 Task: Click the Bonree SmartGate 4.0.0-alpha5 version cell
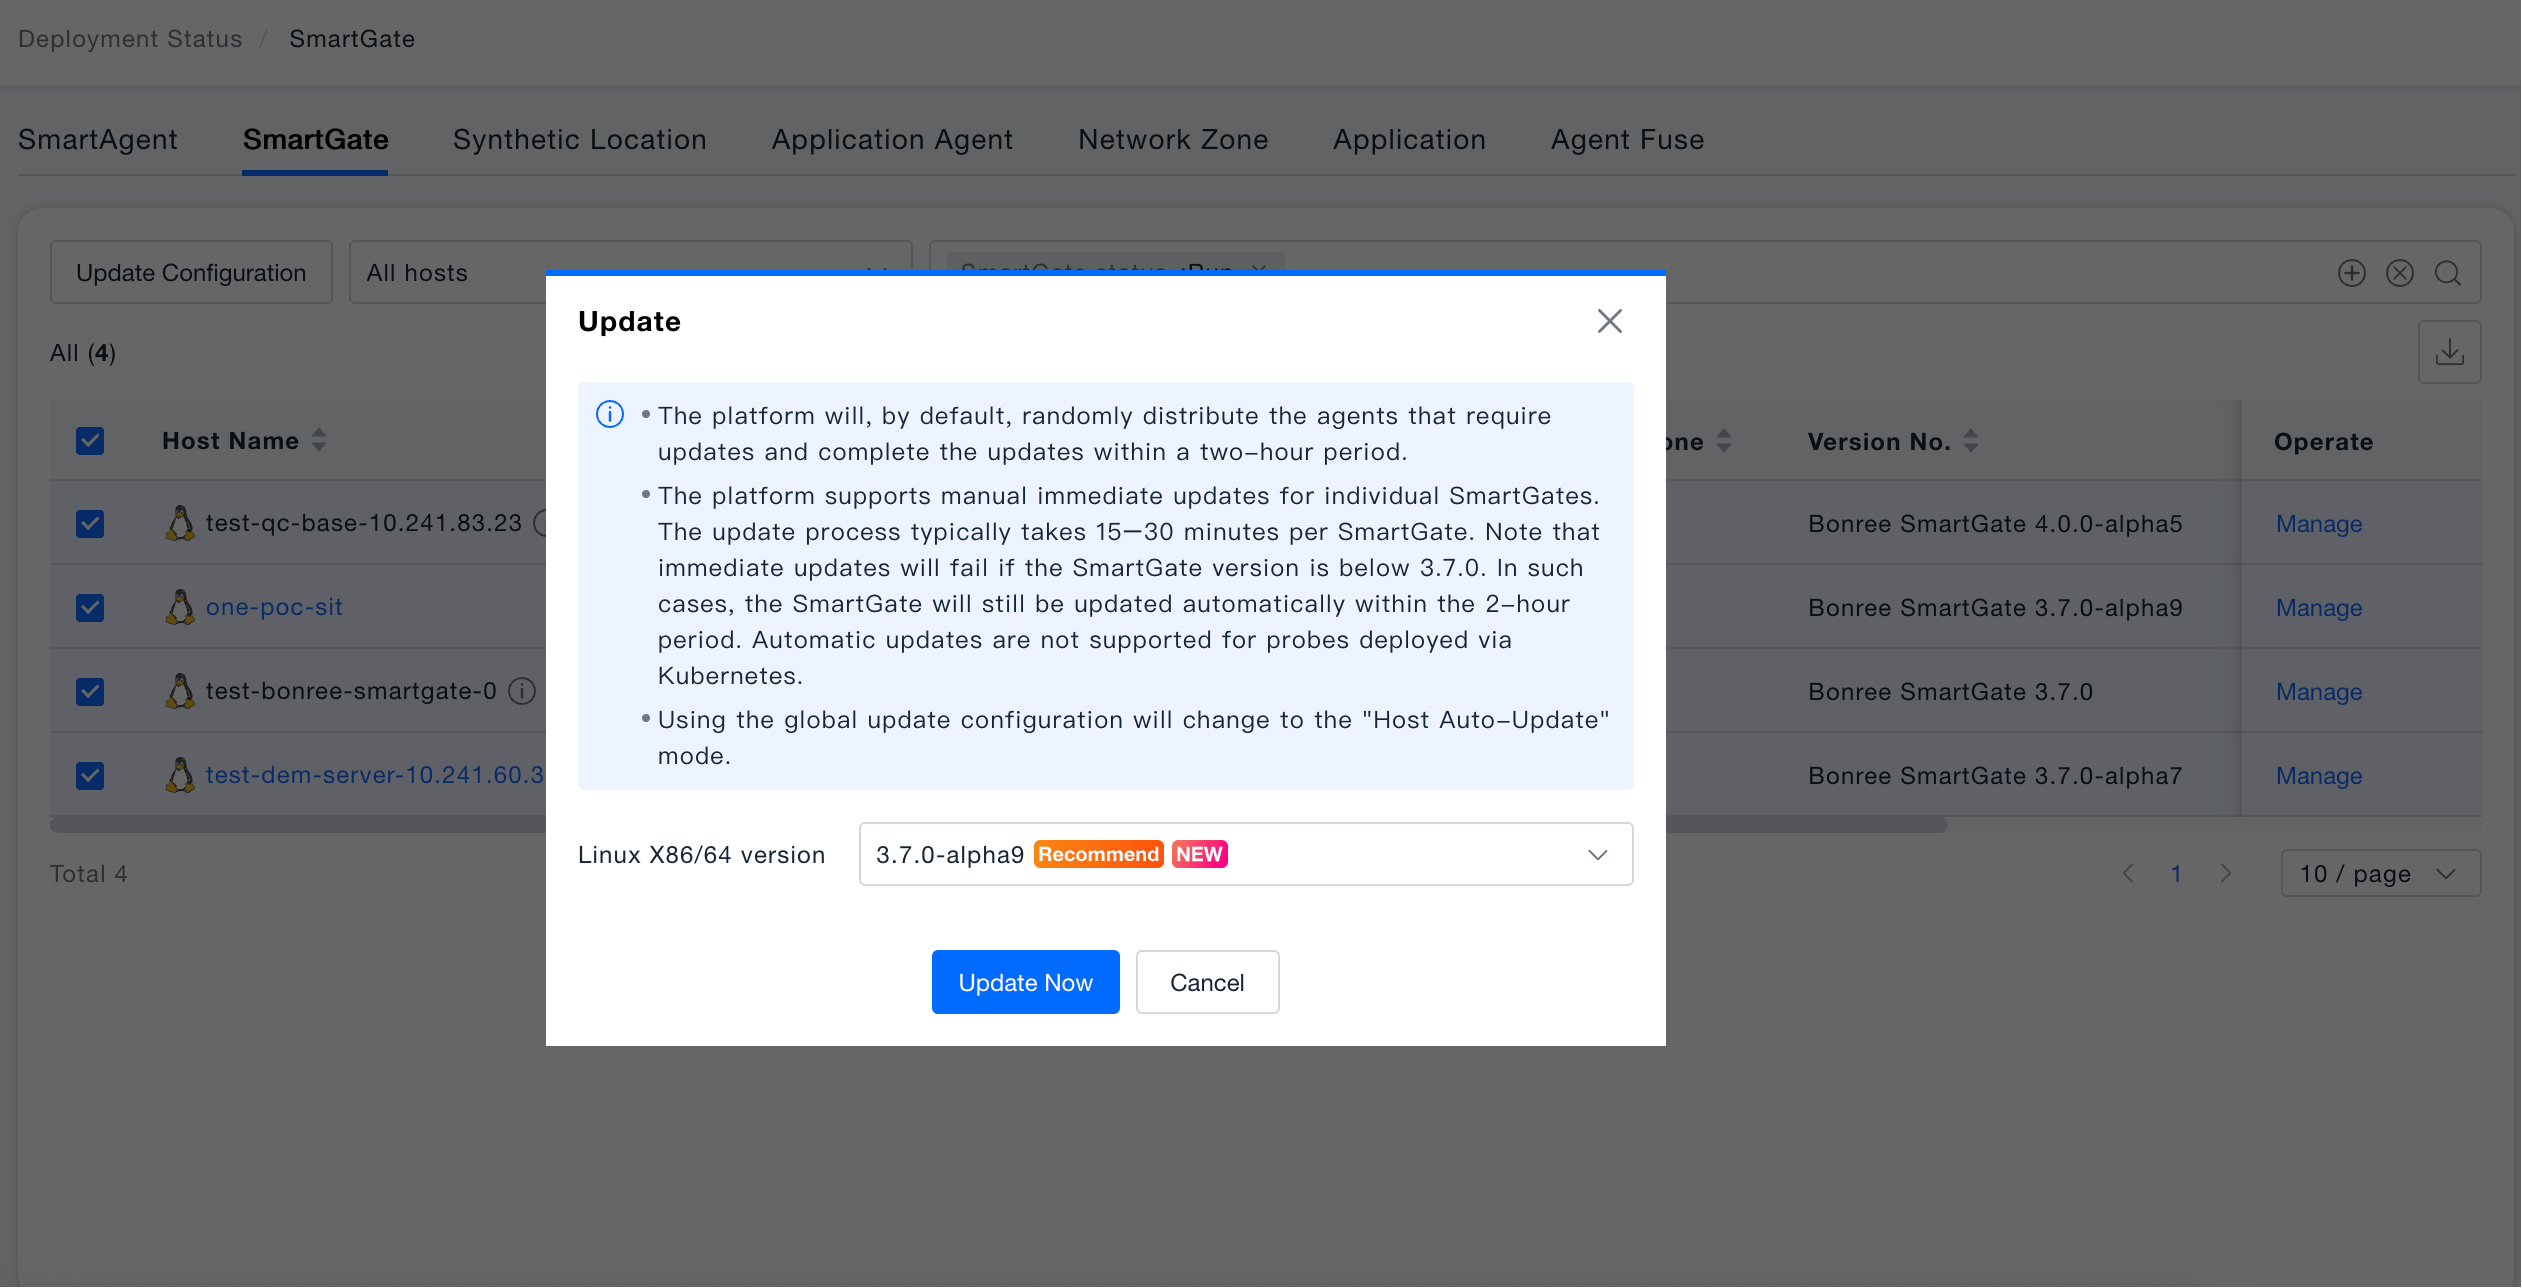coord(1994,524)
